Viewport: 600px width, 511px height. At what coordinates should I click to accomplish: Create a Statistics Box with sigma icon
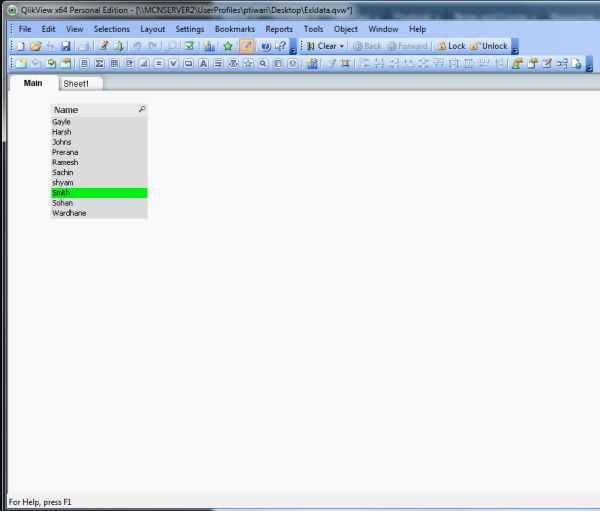99,64
